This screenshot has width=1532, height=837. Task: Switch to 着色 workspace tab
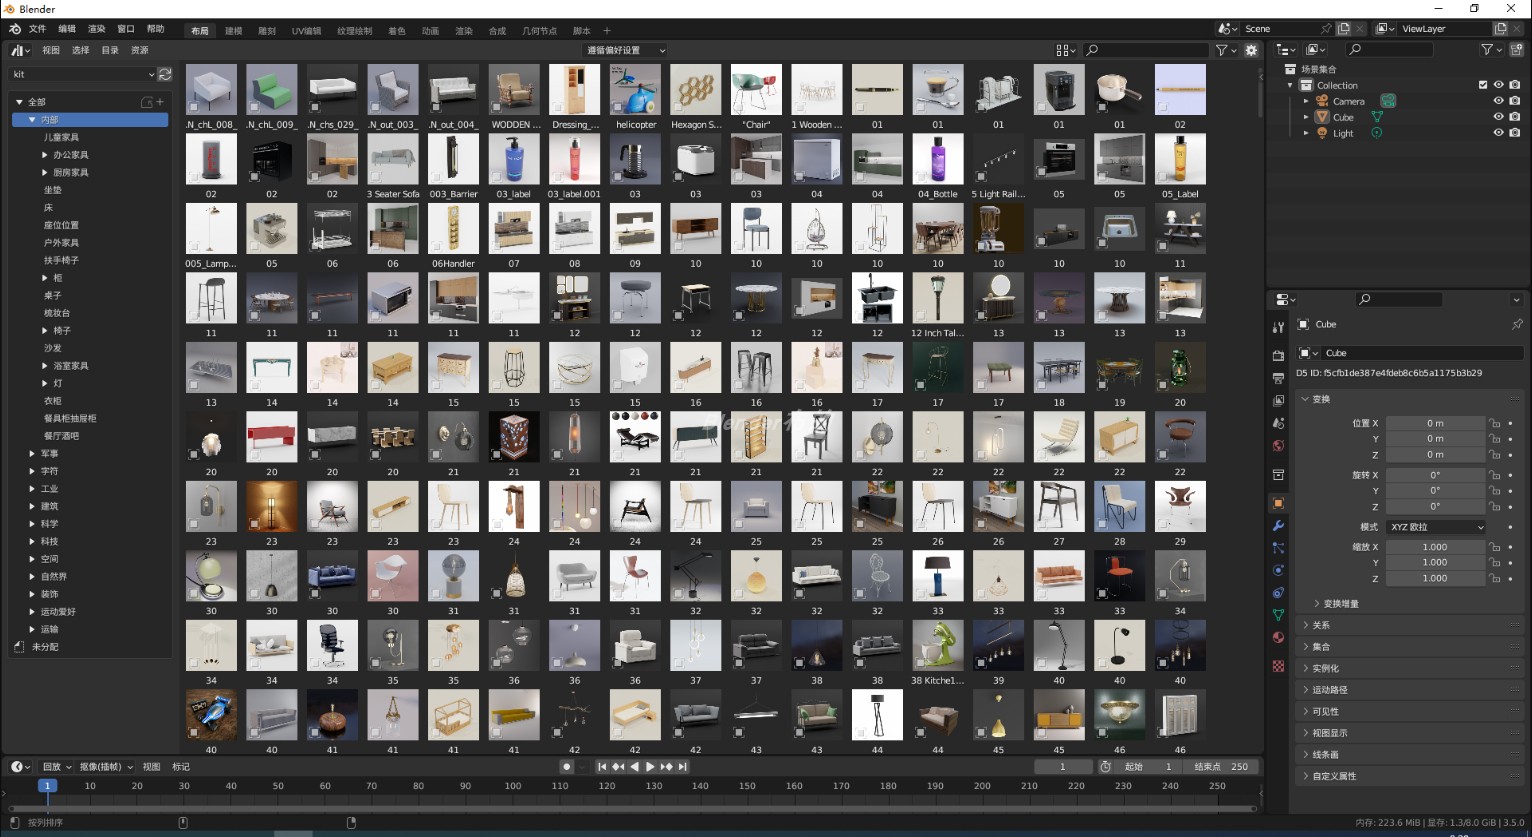tap(397, 31)
